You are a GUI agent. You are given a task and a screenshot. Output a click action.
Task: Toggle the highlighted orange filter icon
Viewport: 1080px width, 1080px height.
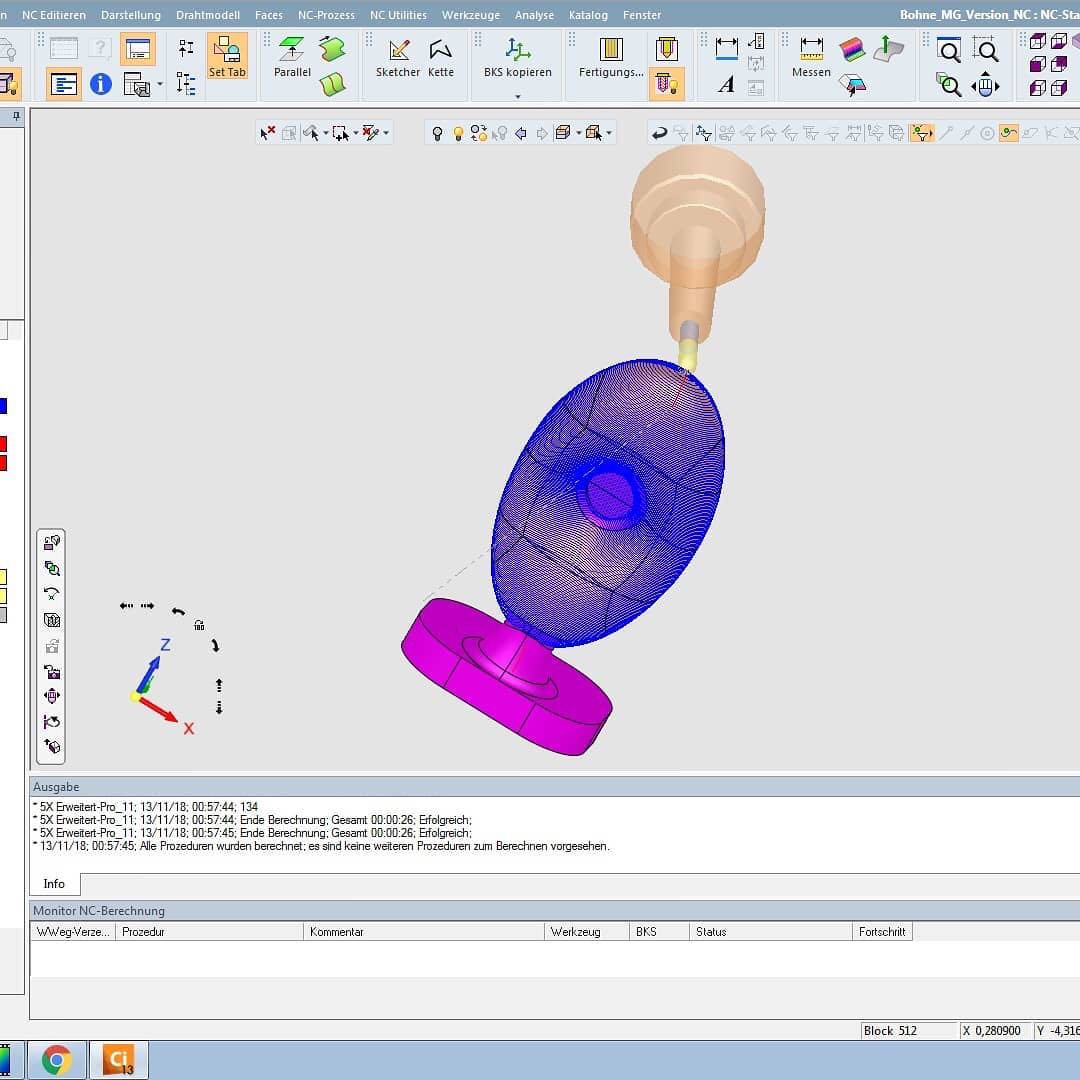coord(922,132)
